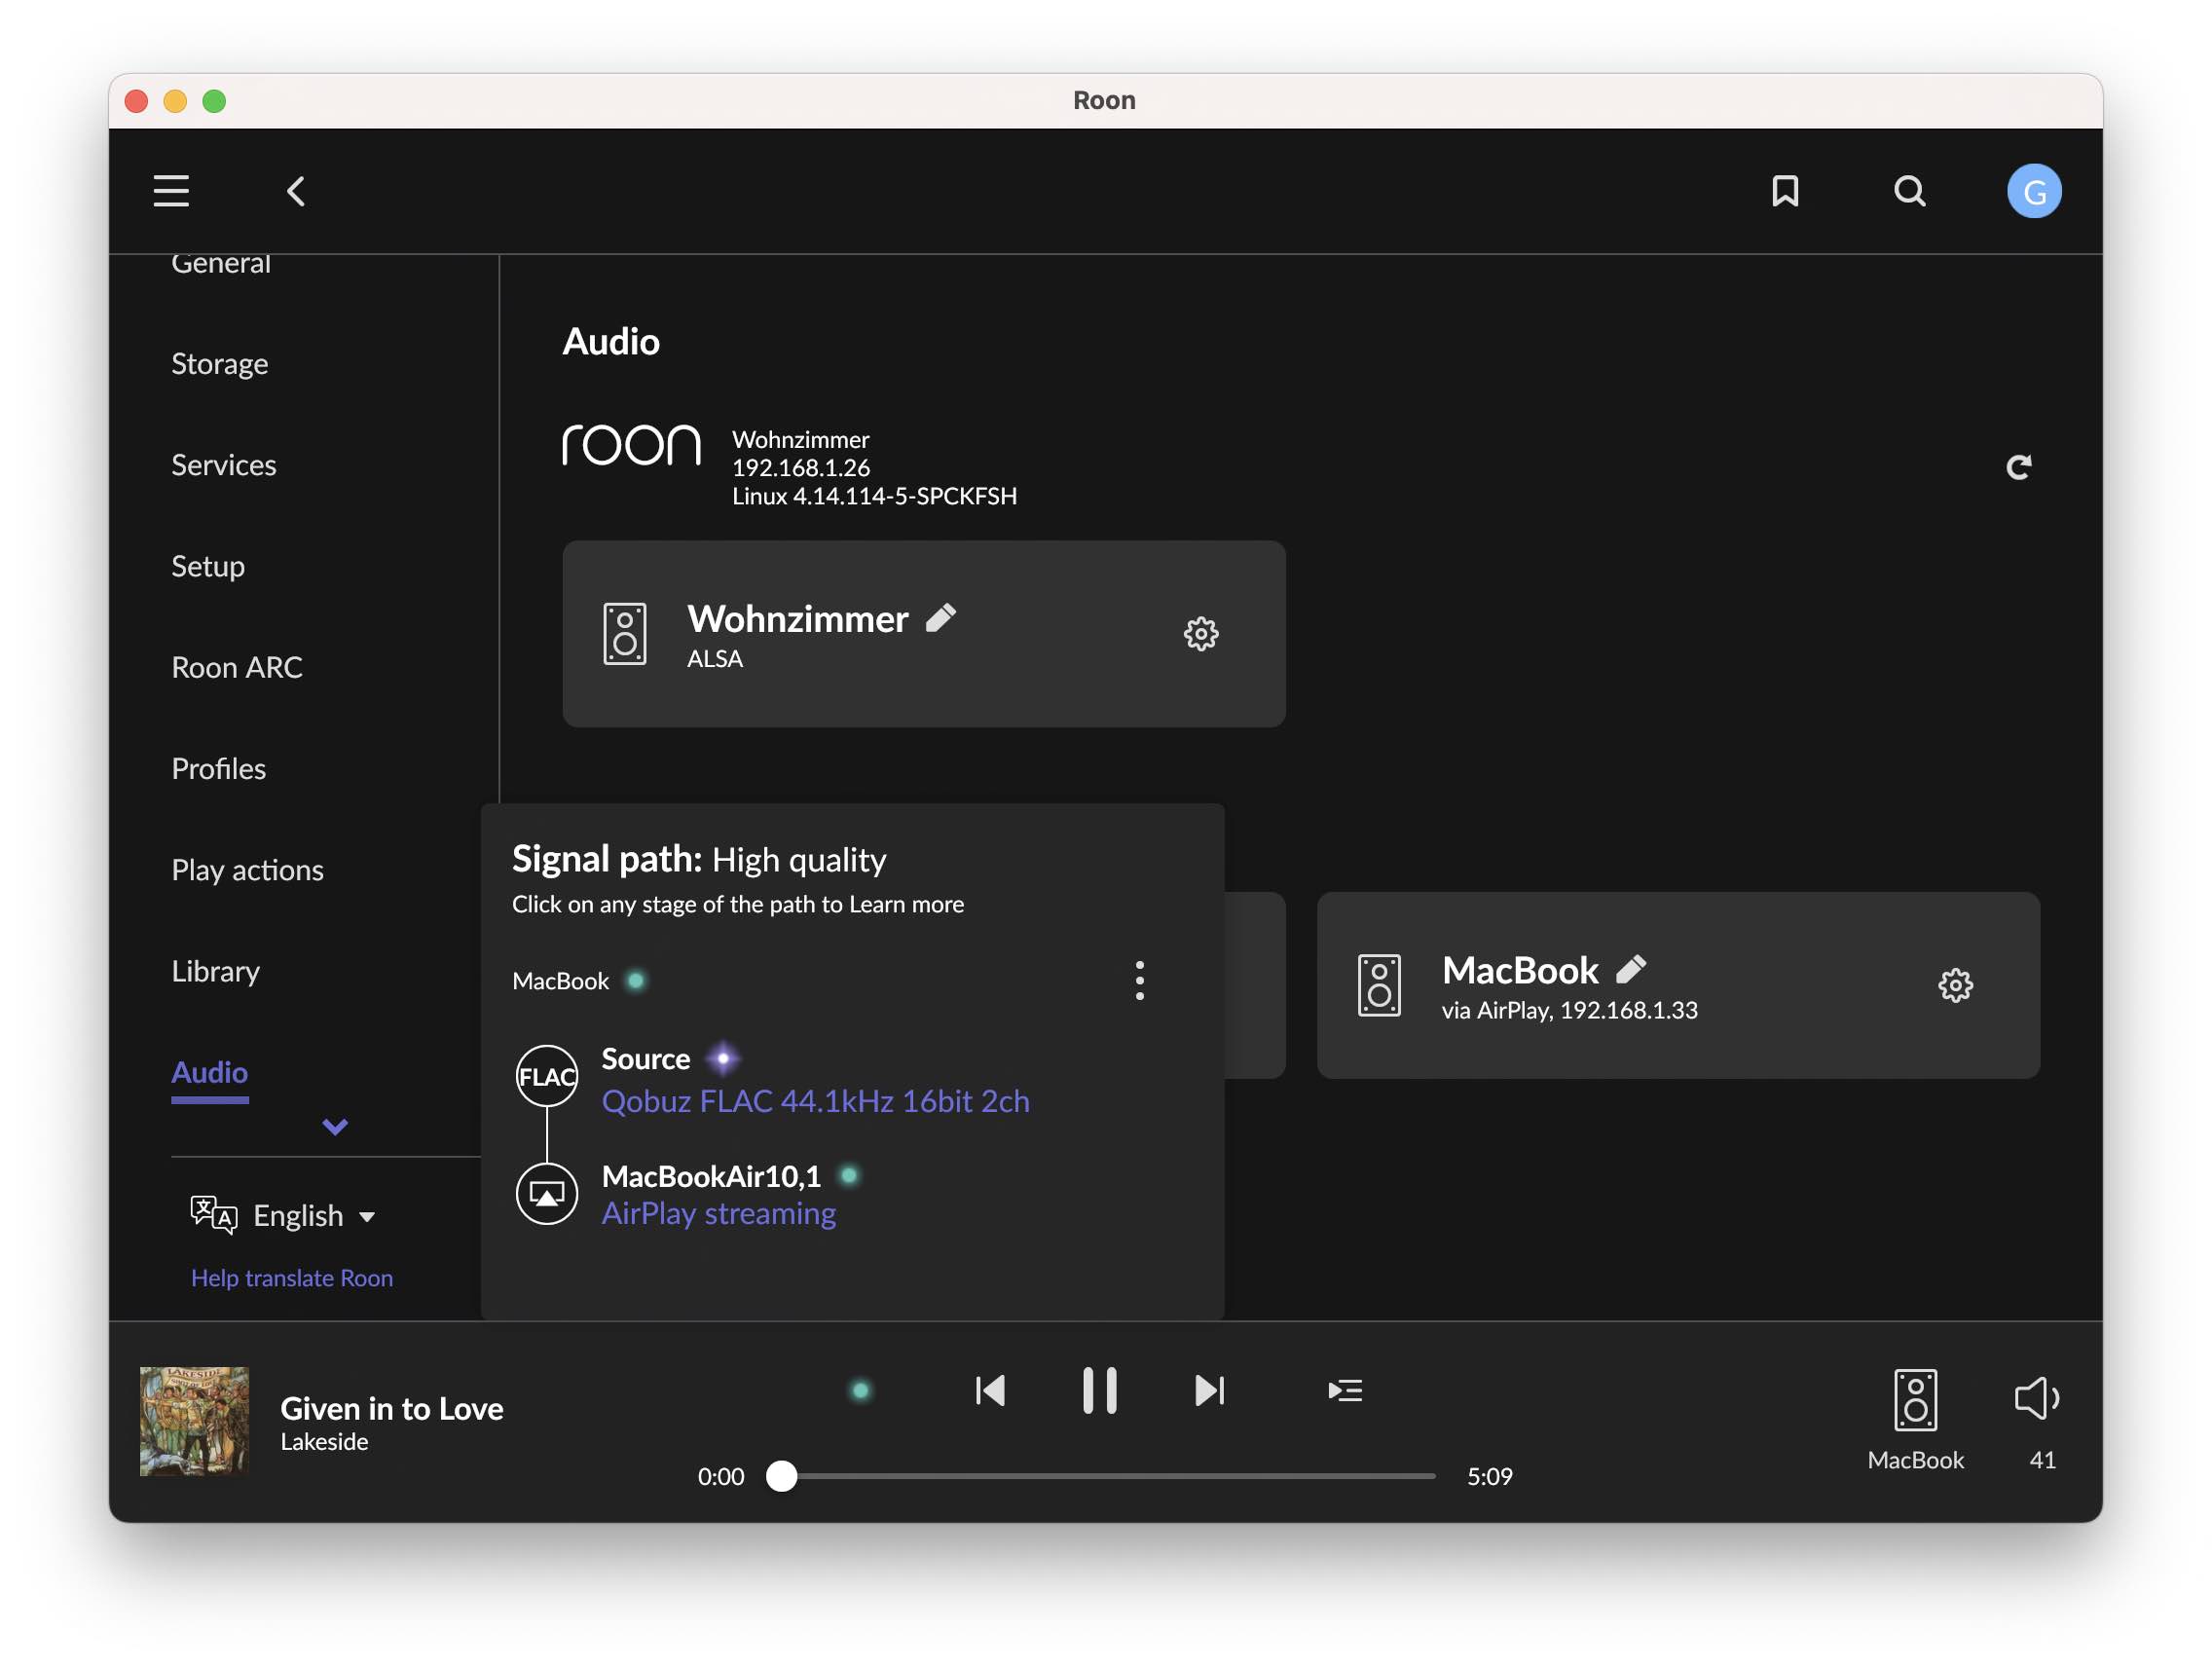Image resolution: width=2212 pixels, height=1667 pixels.
Task: Pause the current track
Action: pyautogui.click(x=1099, y=1389)
